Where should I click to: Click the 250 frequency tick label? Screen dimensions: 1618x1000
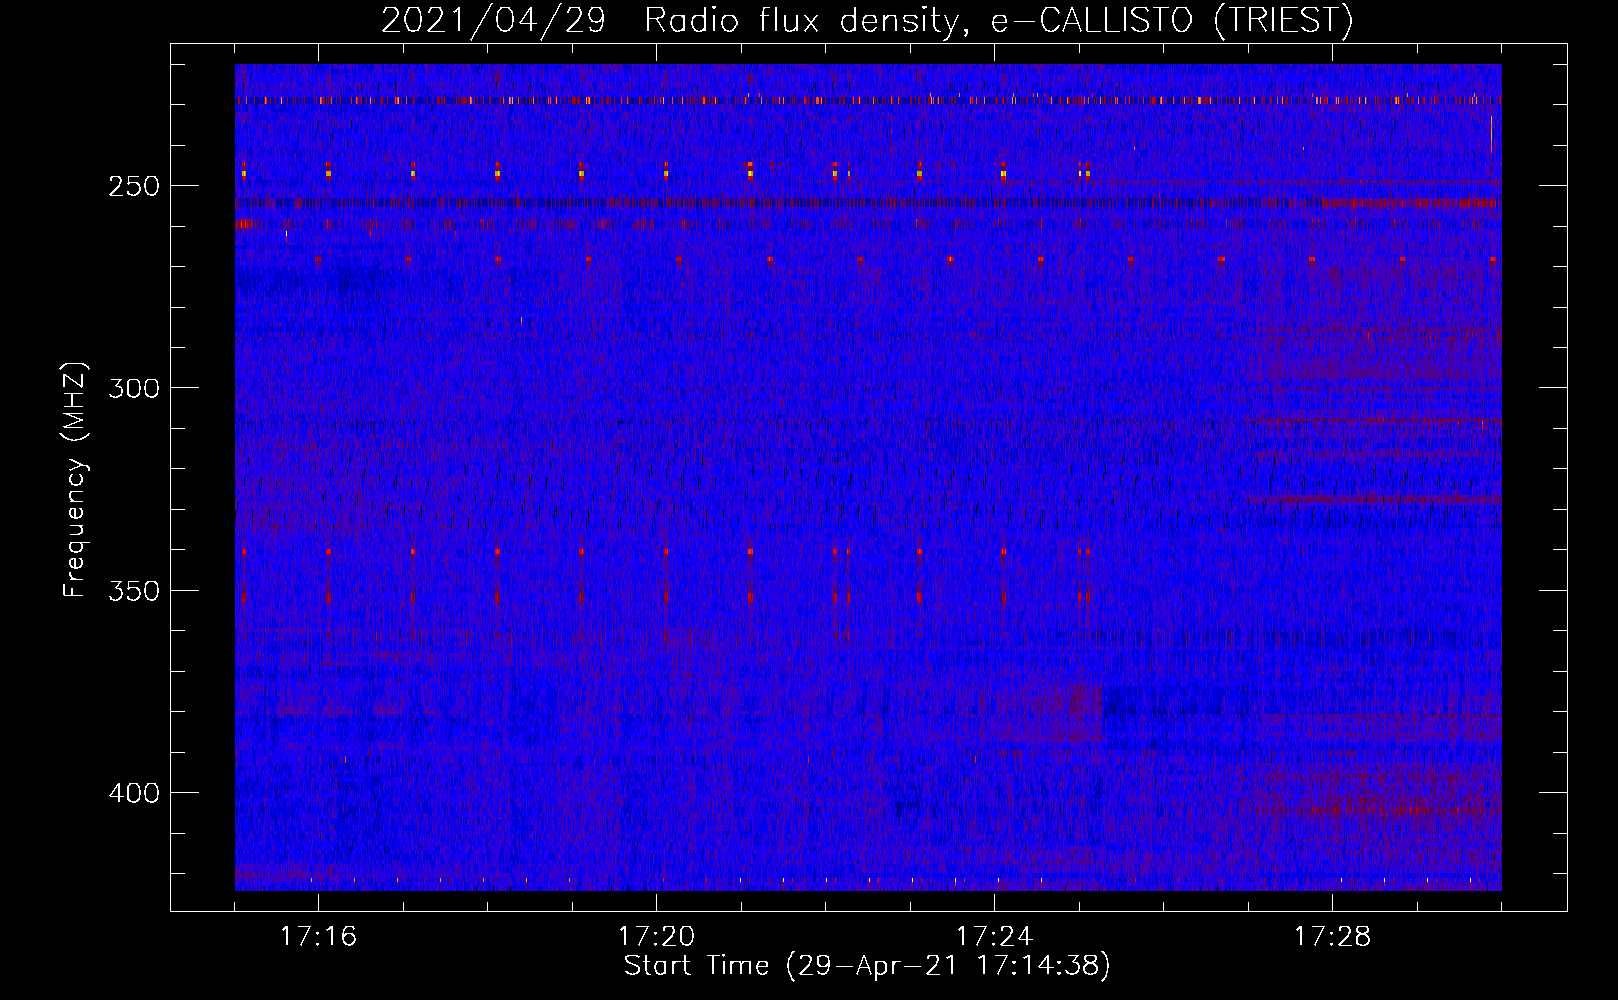tap(134, 187)
